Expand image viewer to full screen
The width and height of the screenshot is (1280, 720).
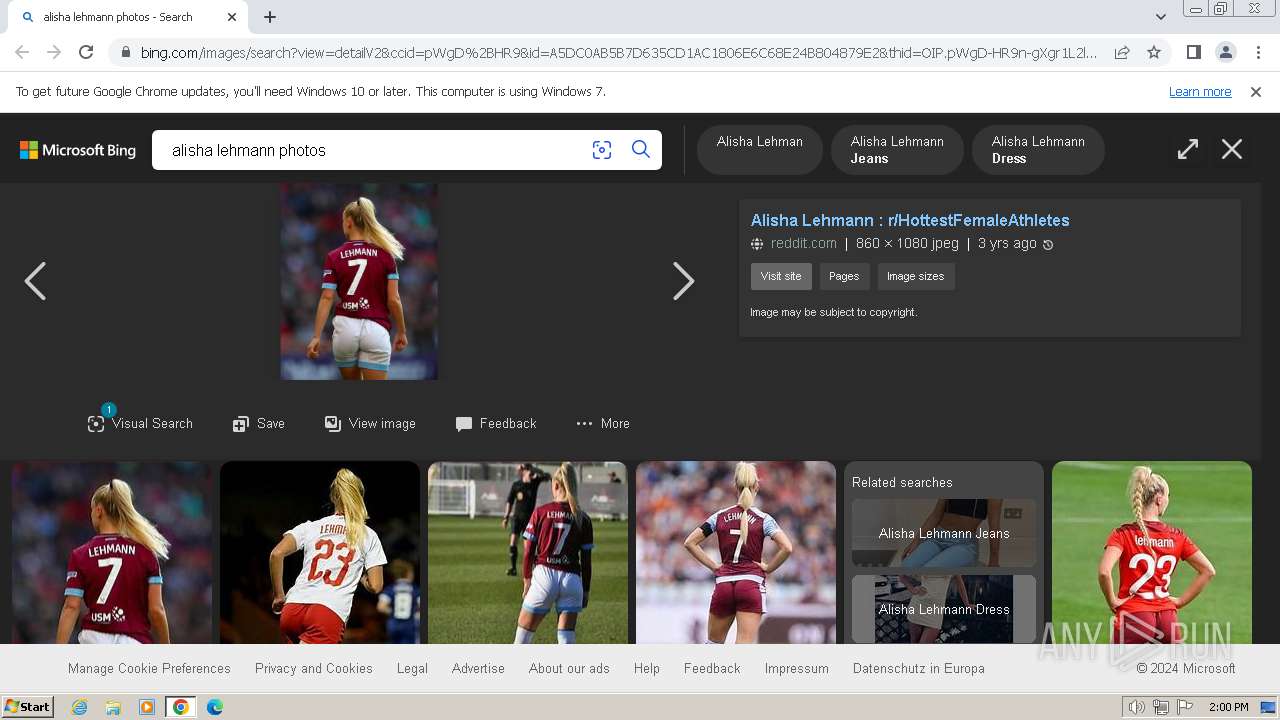1188,150
